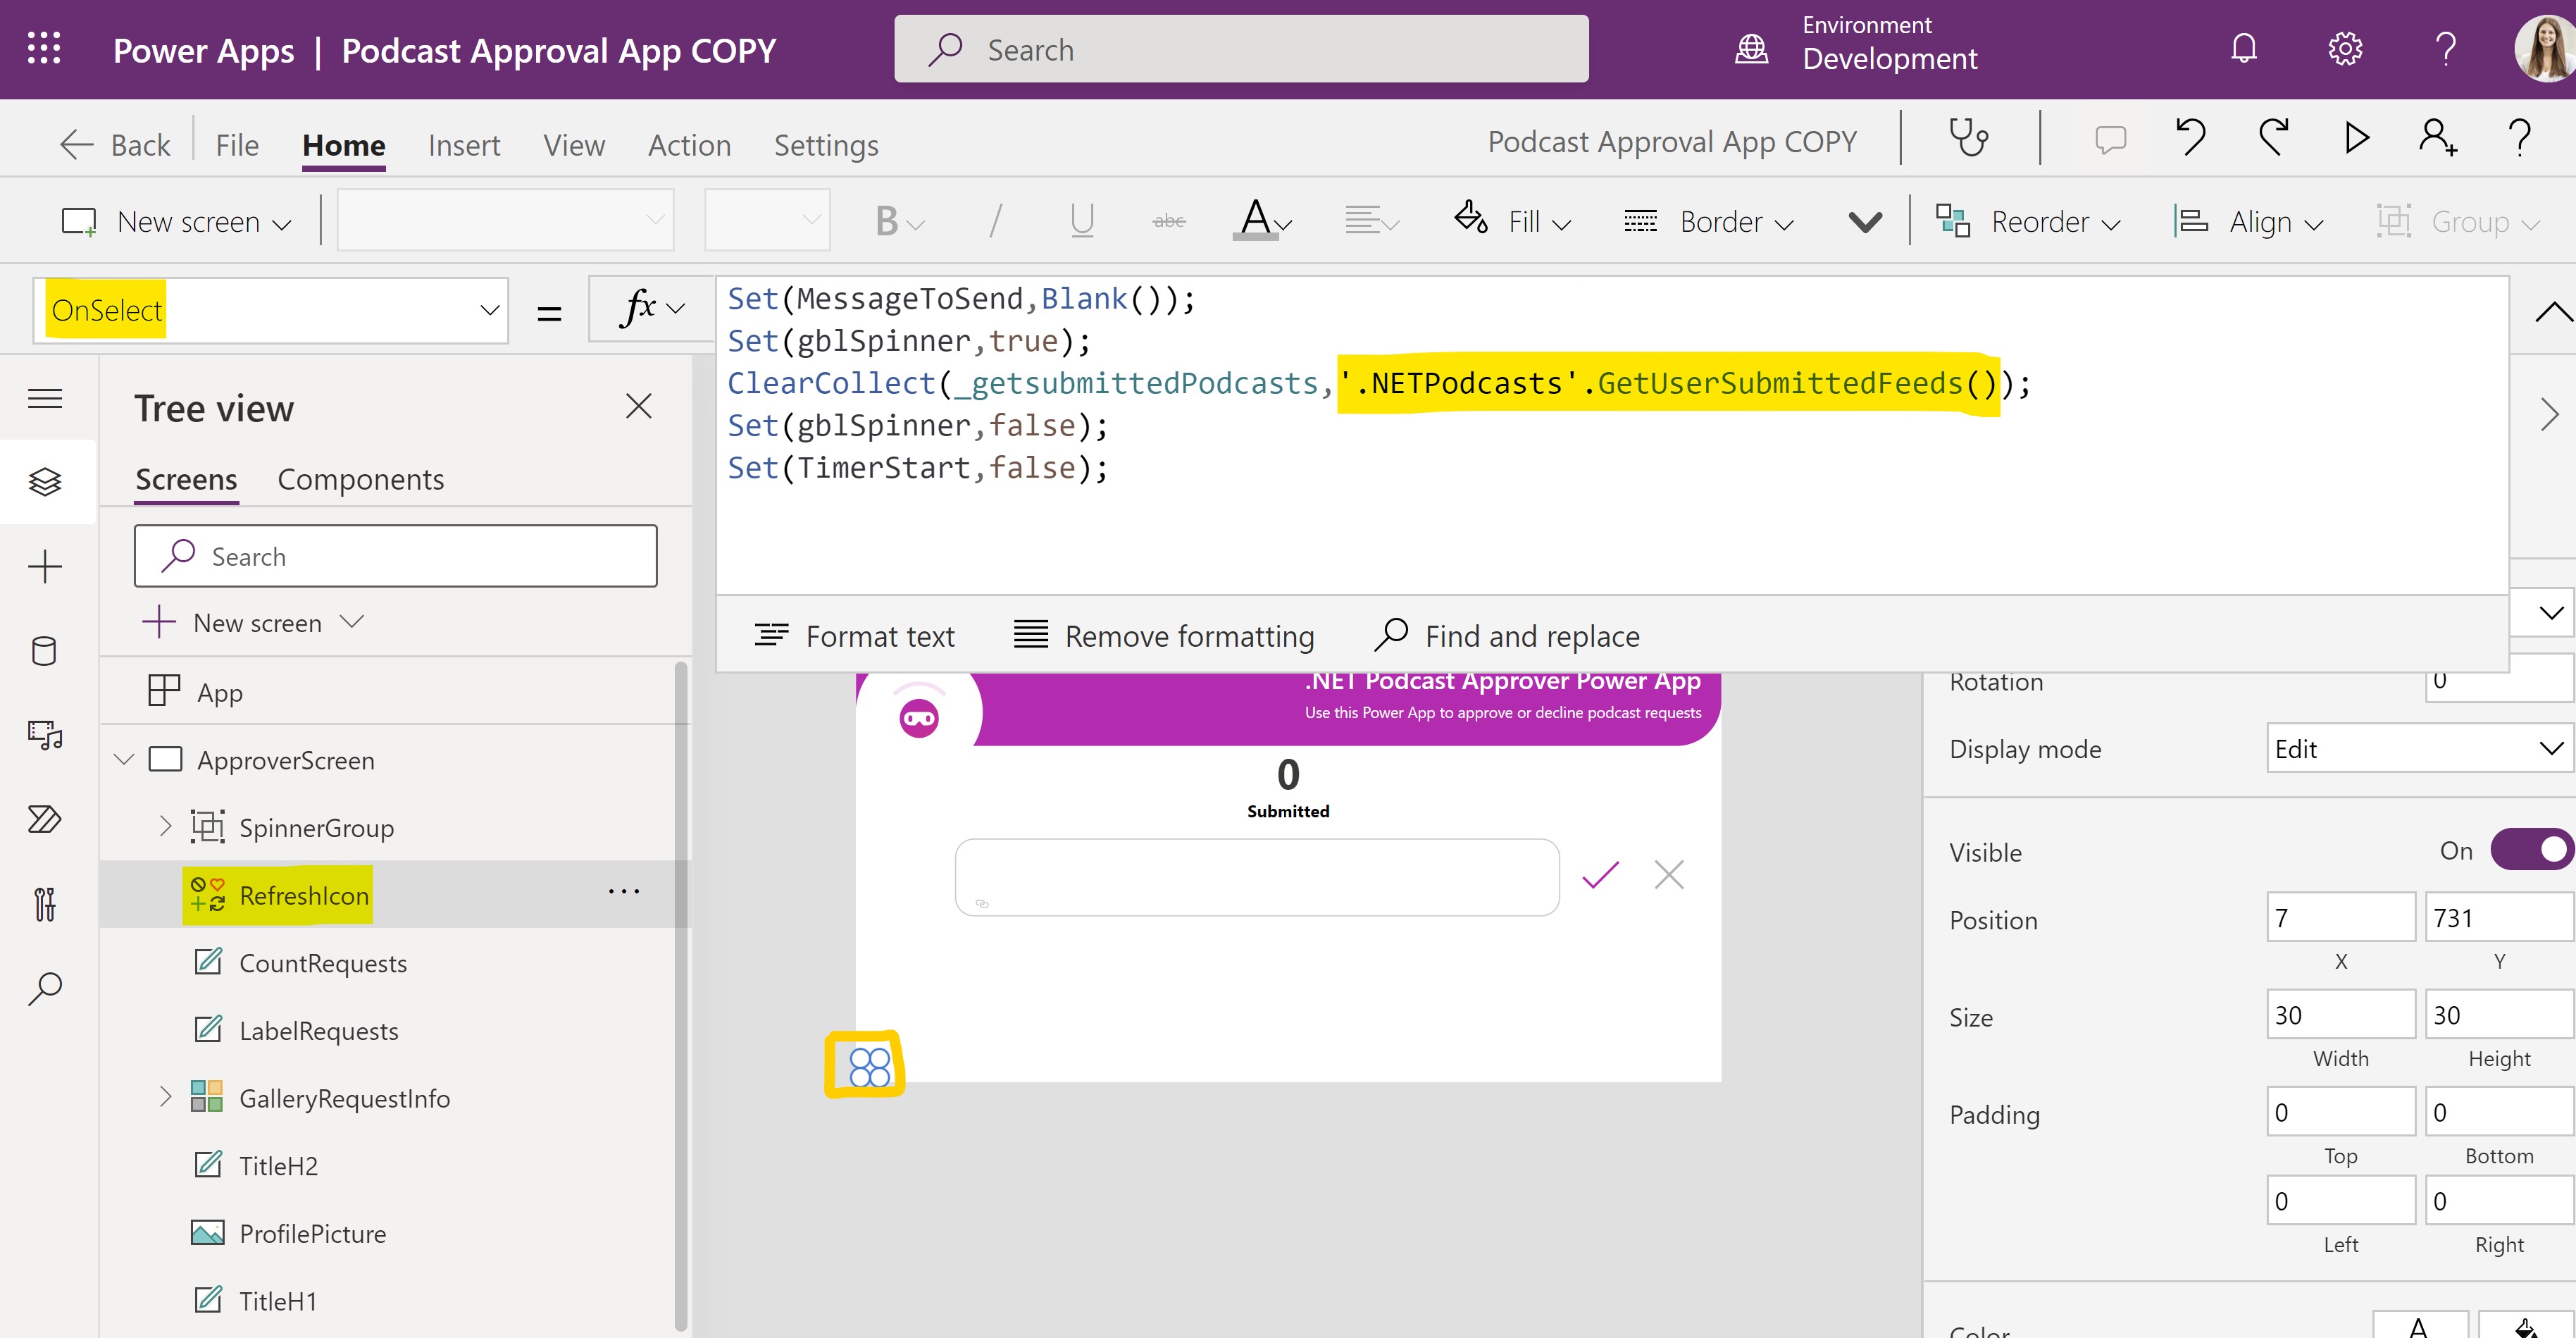Select the Format text toolbar icon
The width and height of the screenshot is (2576, 1338).
772,636
